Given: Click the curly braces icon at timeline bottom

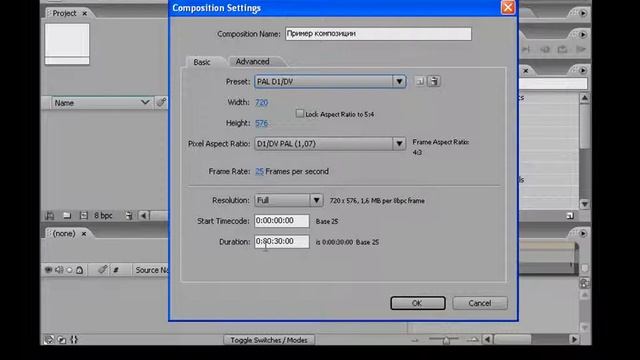Looking at the screenshot, I should pos(74,340).
